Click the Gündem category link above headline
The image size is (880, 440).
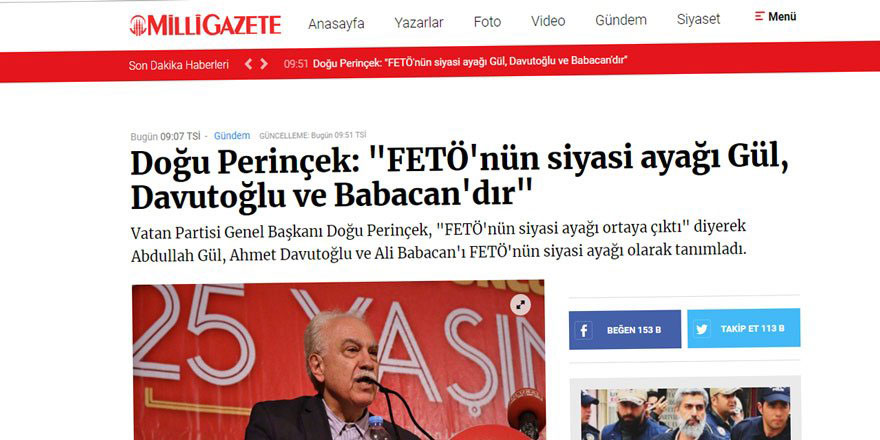pyautogui.click(x=232, y=136)
